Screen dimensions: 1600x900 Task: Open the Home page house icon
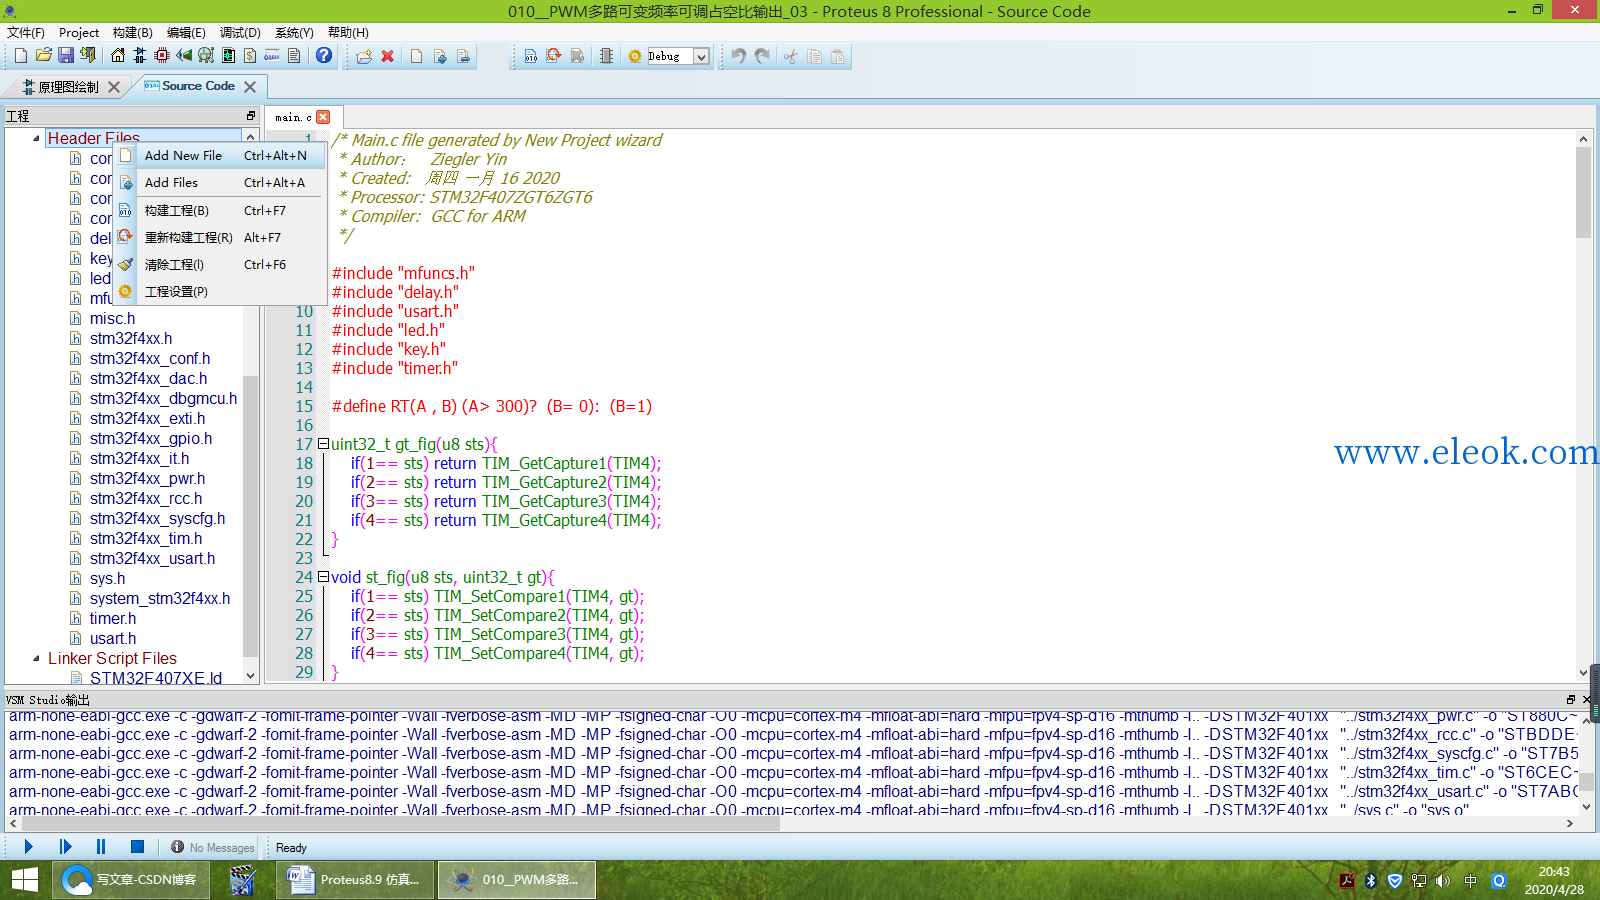coord(118,56)
